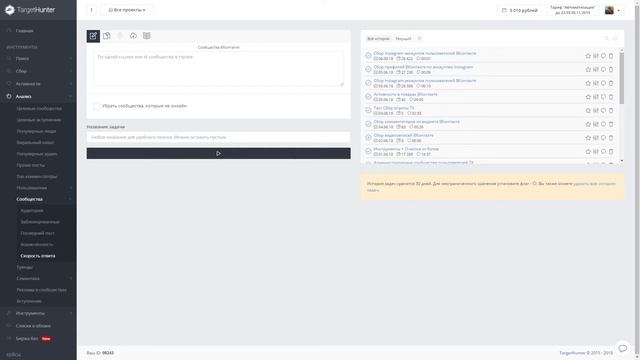Focus the 'Название задачи' input field
Image resolution: width=640 pixels, height=360 pixels.
218,137
